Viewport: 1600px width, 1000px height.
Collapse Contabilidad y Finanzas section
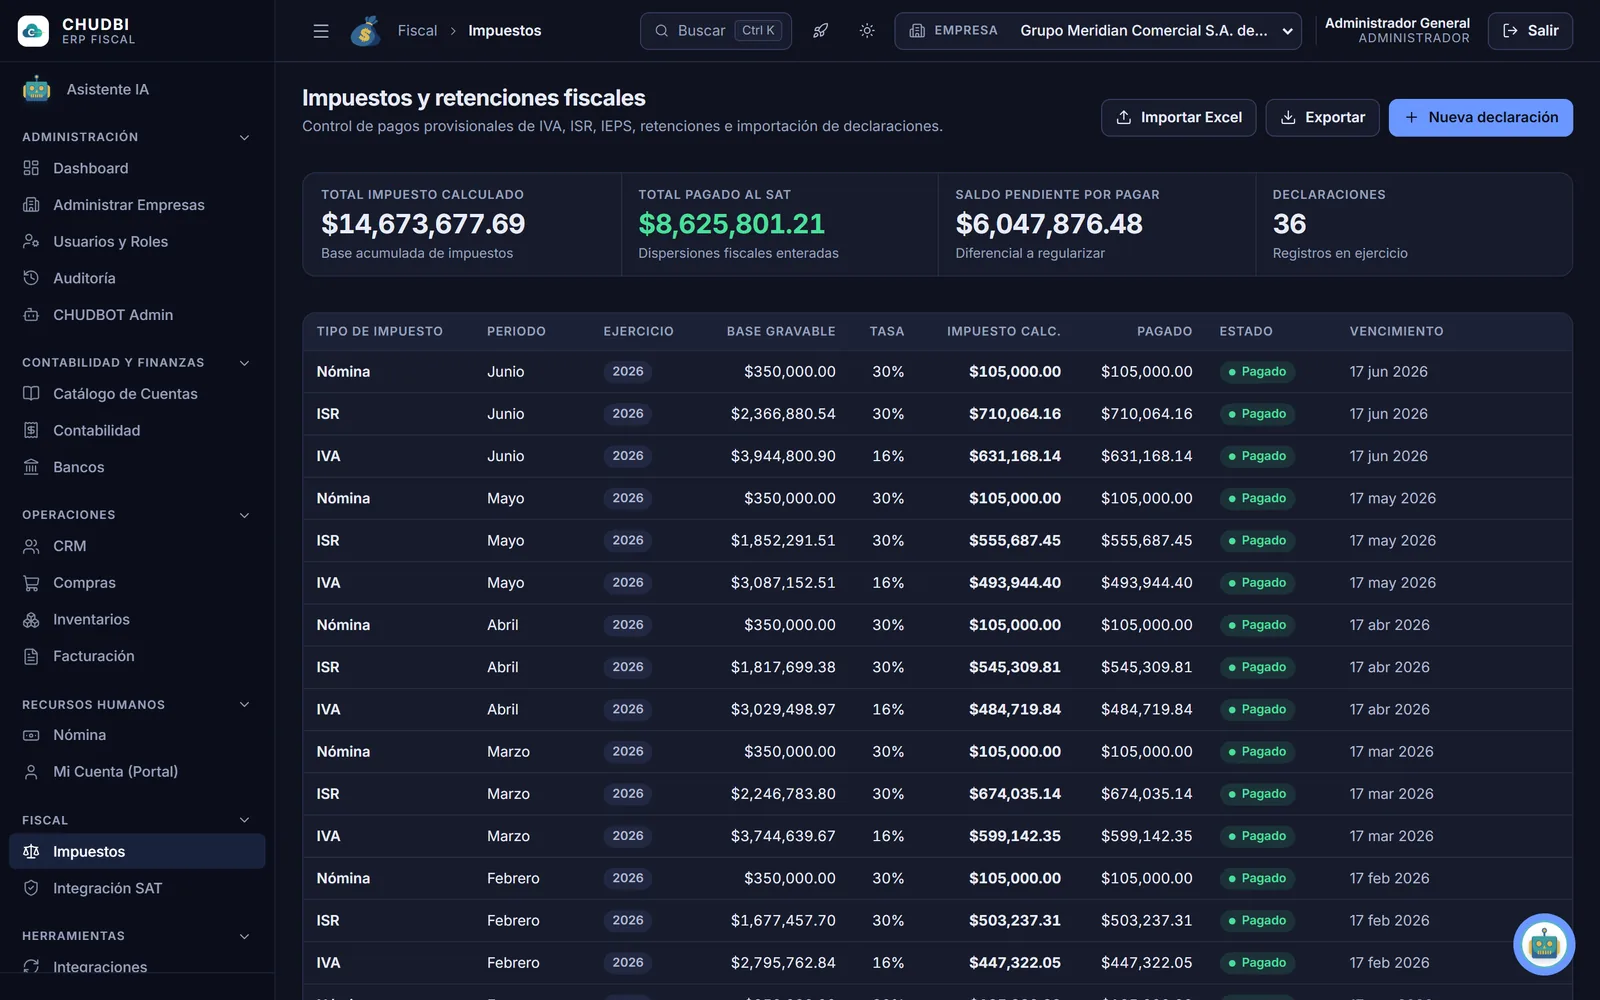(x=244, y=363)
